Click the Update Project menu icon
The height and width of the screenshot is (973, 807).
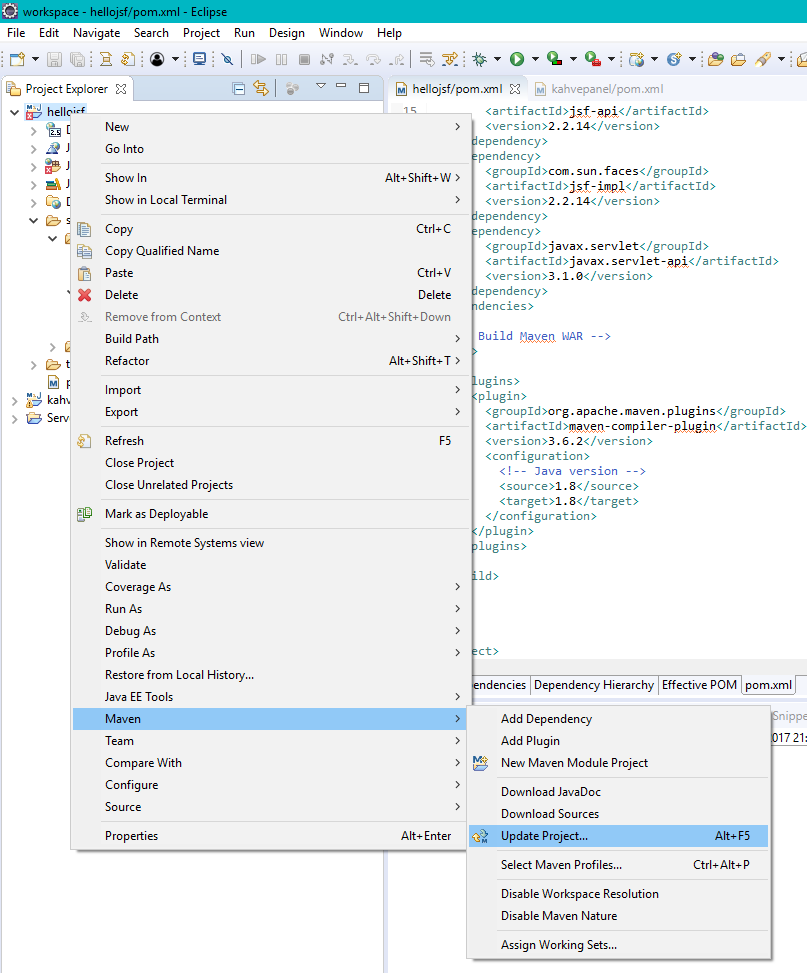point(480,836)
